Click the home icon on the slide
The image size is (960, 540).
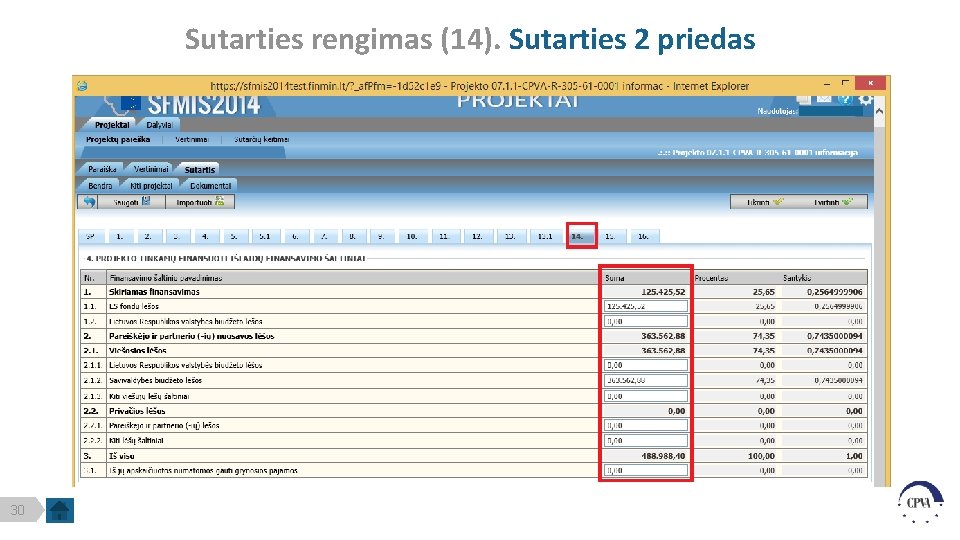tap(59, 510)
